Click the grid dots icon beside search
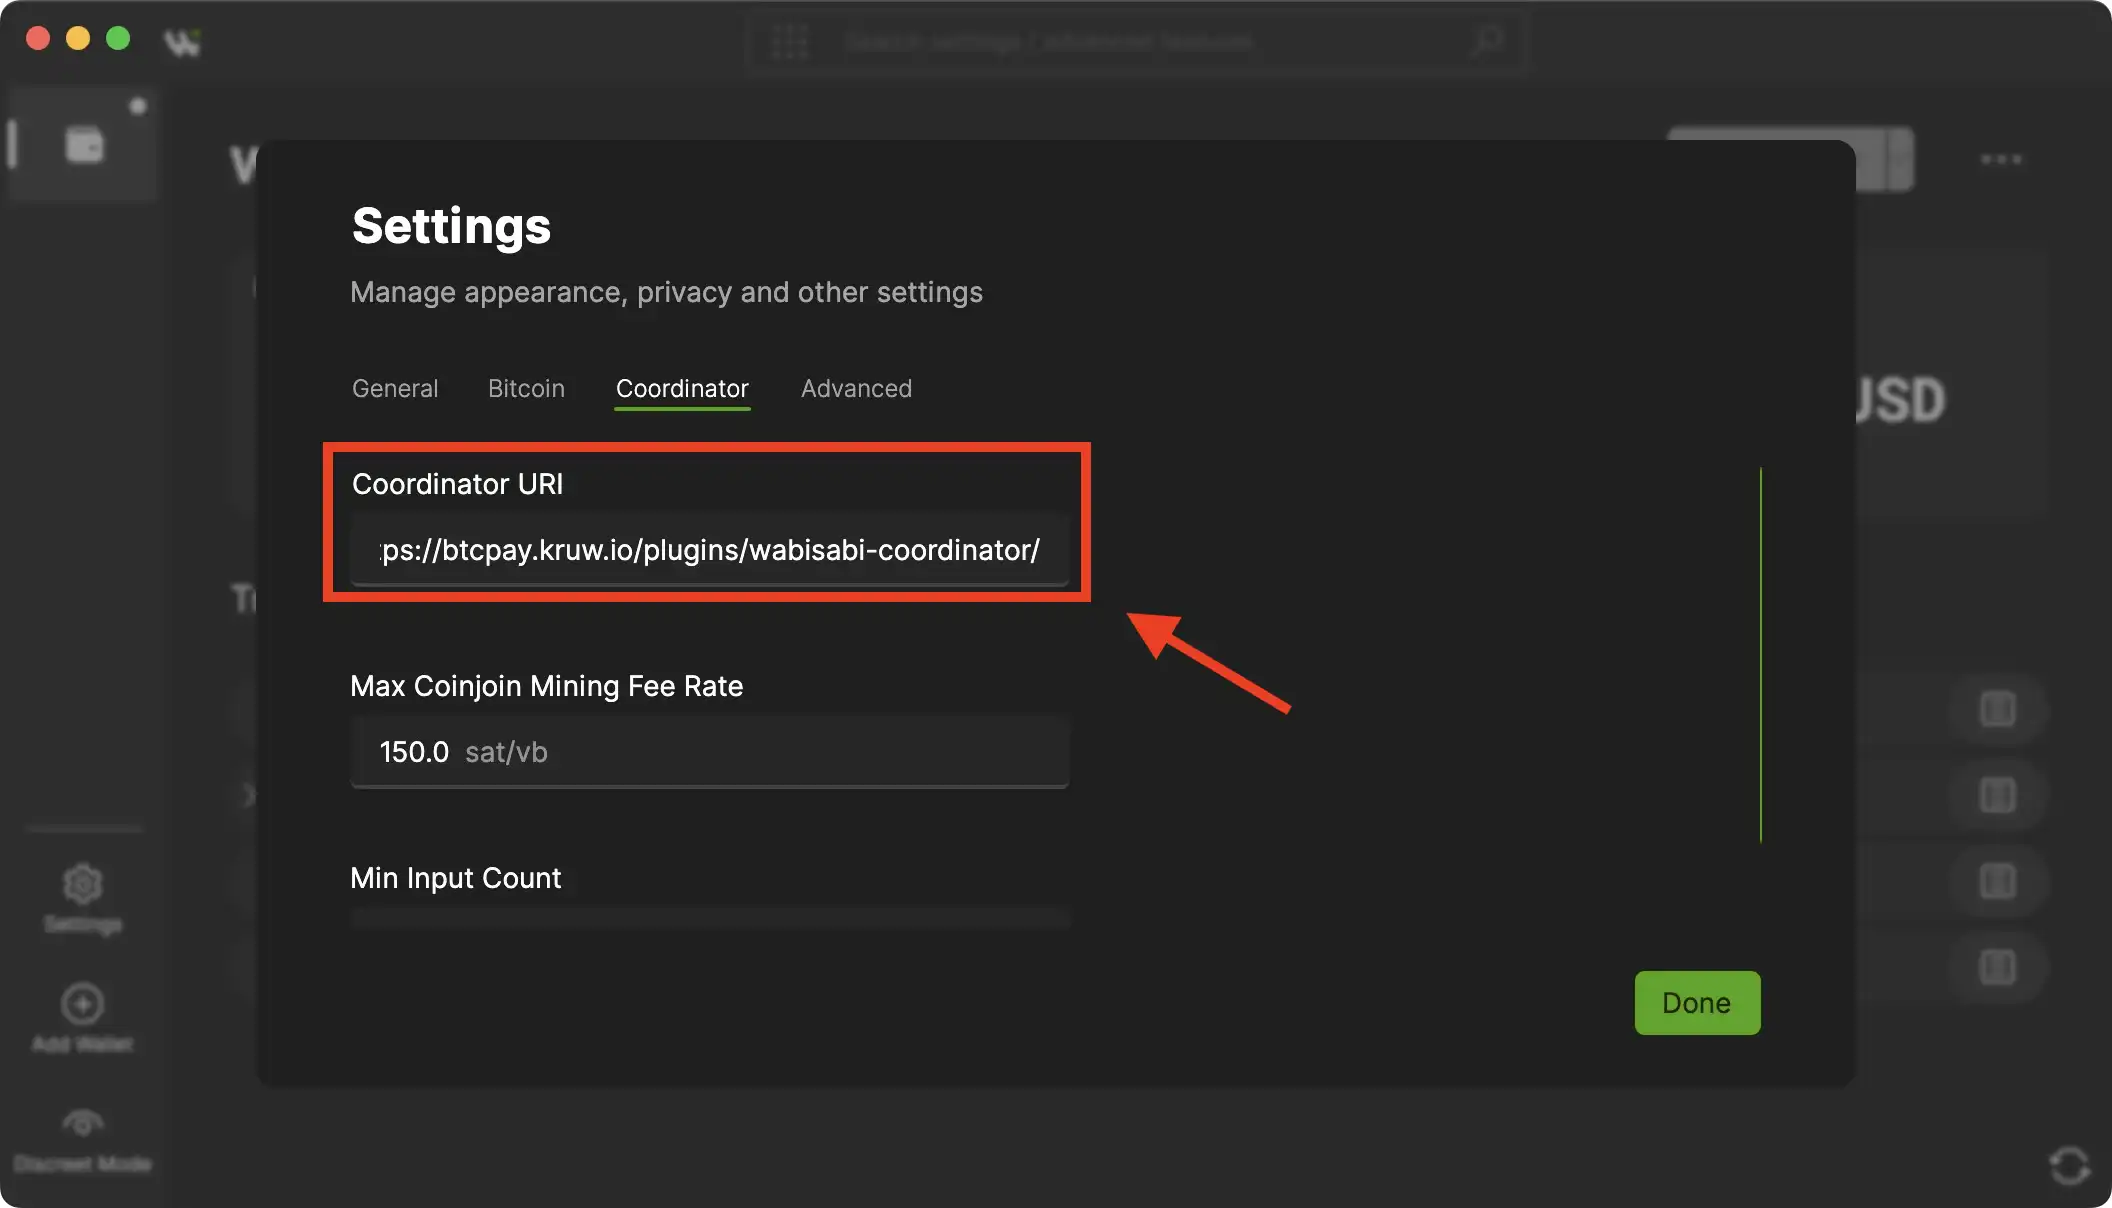Image resolution: width=2112 pixels, height=1208 pixels. pos(790,42)
